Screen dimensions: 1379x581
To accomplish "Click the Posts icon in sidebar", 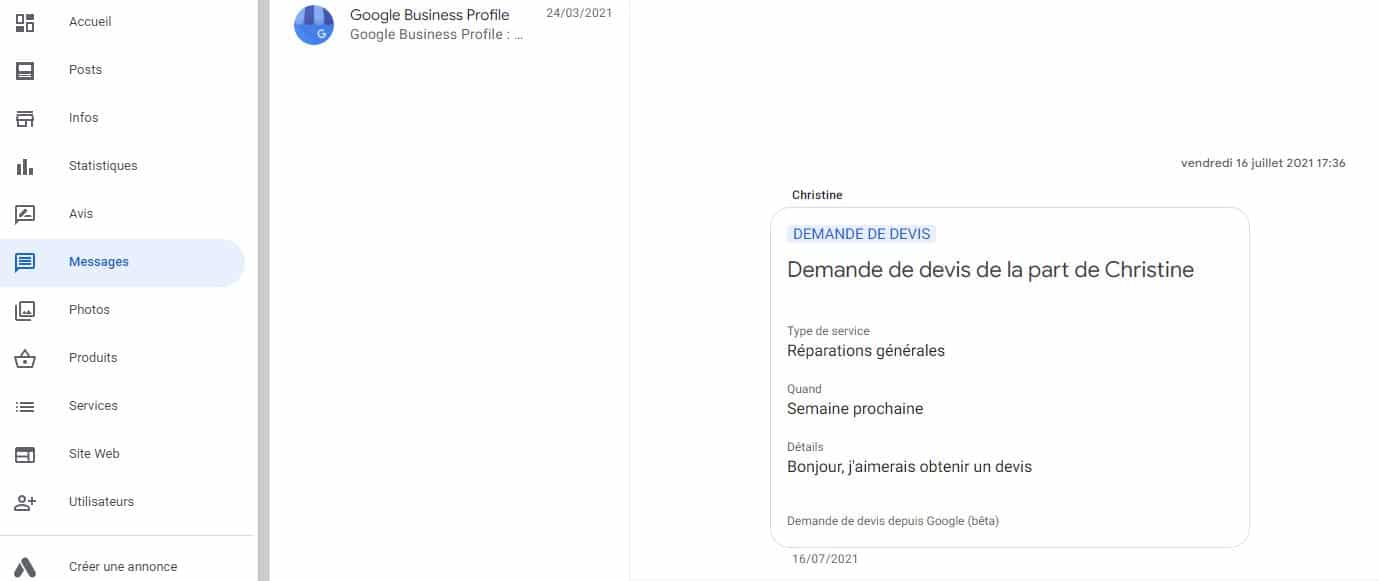I will [x=25, y=70].
